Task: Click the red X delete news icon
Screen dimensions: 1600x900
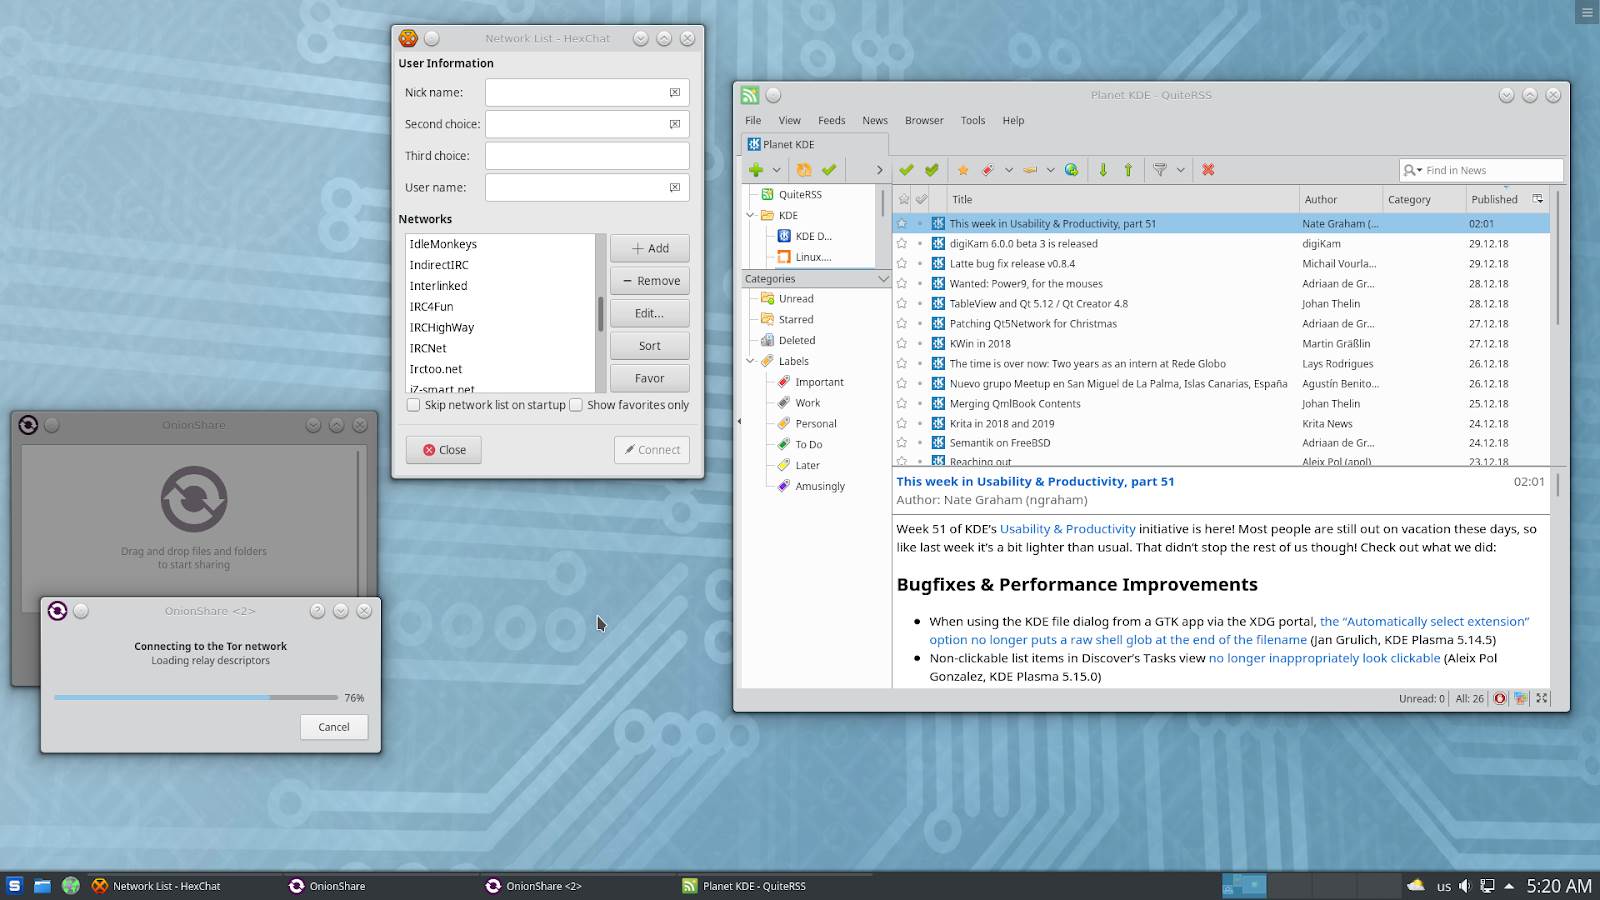Action: (x=1208, y=170)
